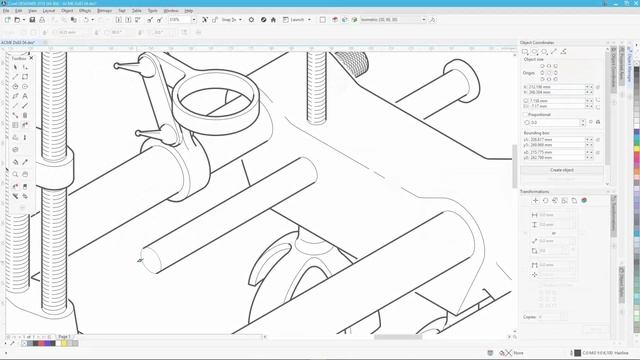Viewport: 640px width, 360px height.
Task: Select the Zoom magnifier tool in Toolbox
Action: click(x=16, y=174)
